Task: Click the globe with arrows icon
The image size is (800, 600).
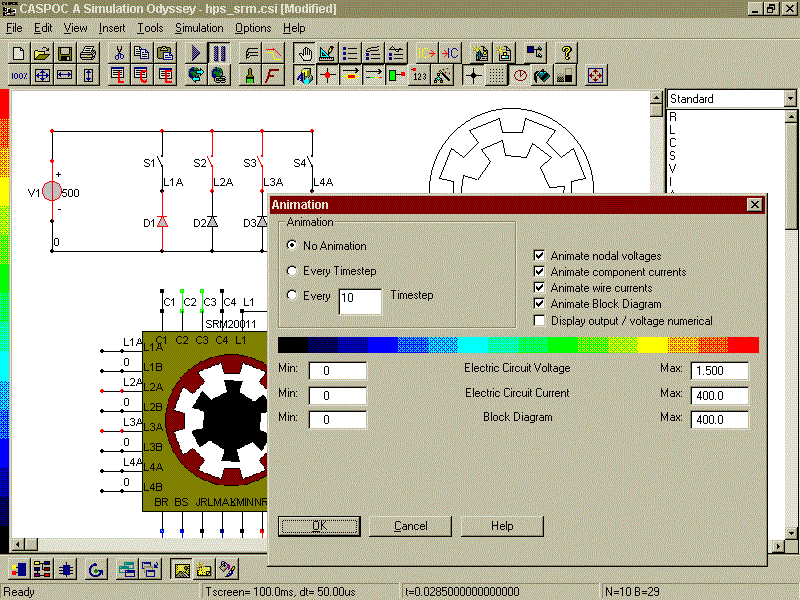Action: coord(196,76)
